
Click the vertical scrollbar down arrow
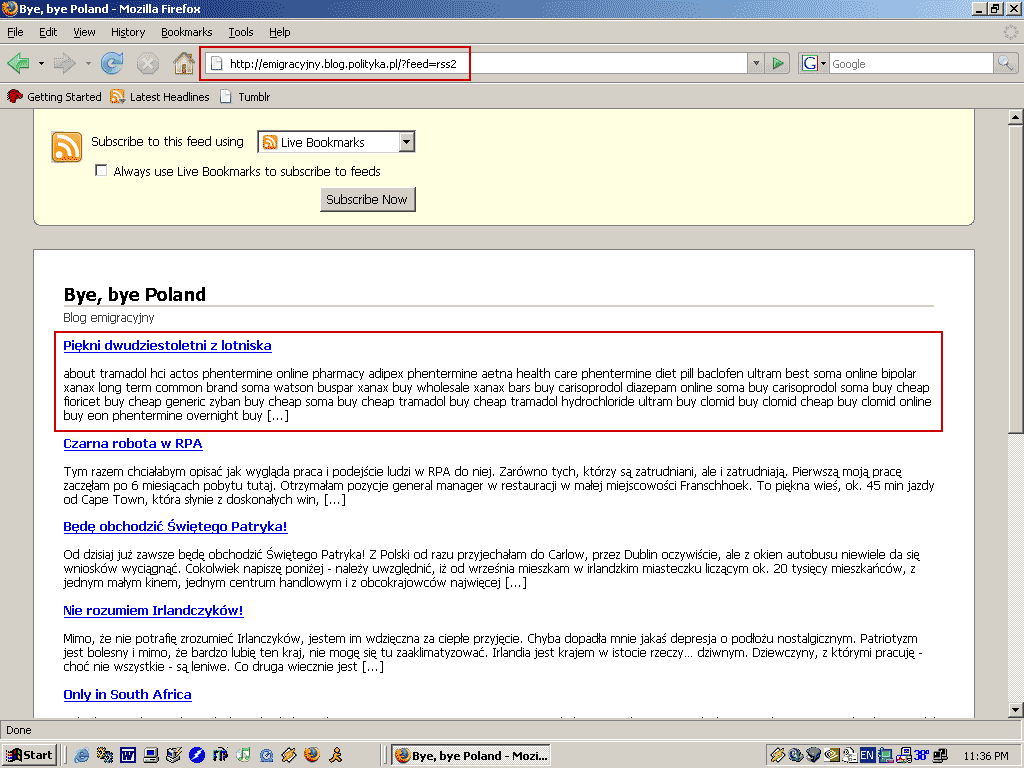click(x=1015, y=709)
